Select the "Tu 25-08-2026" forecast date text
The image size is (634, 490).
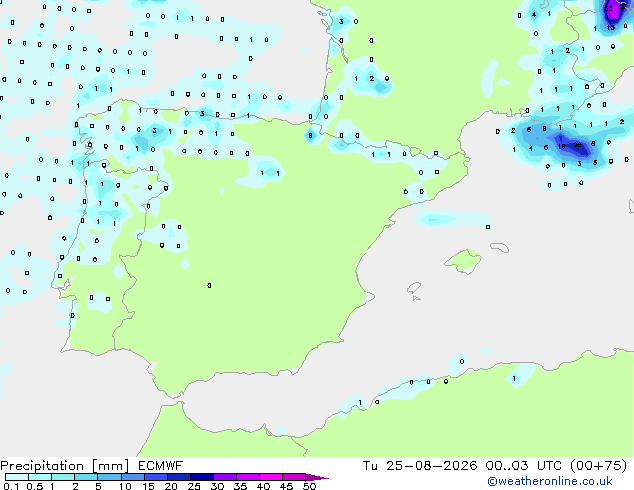[x=420, y=466]
